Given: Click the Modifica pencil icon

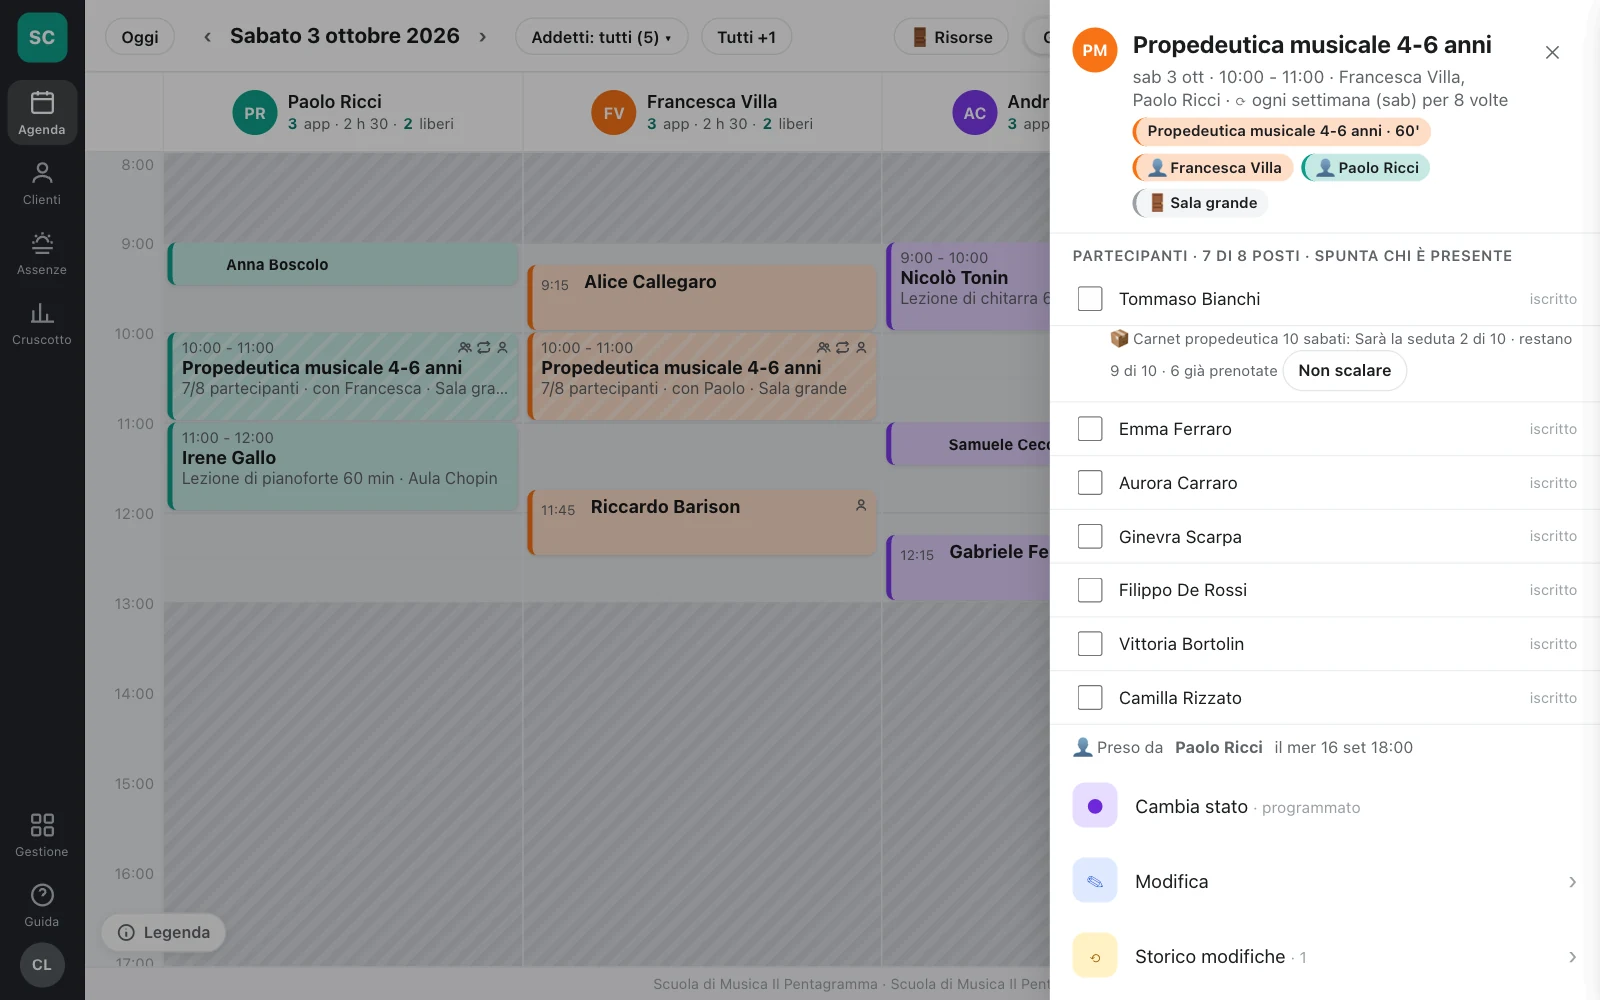Looking at the screenshot, I should click(x=1095, y=881).
